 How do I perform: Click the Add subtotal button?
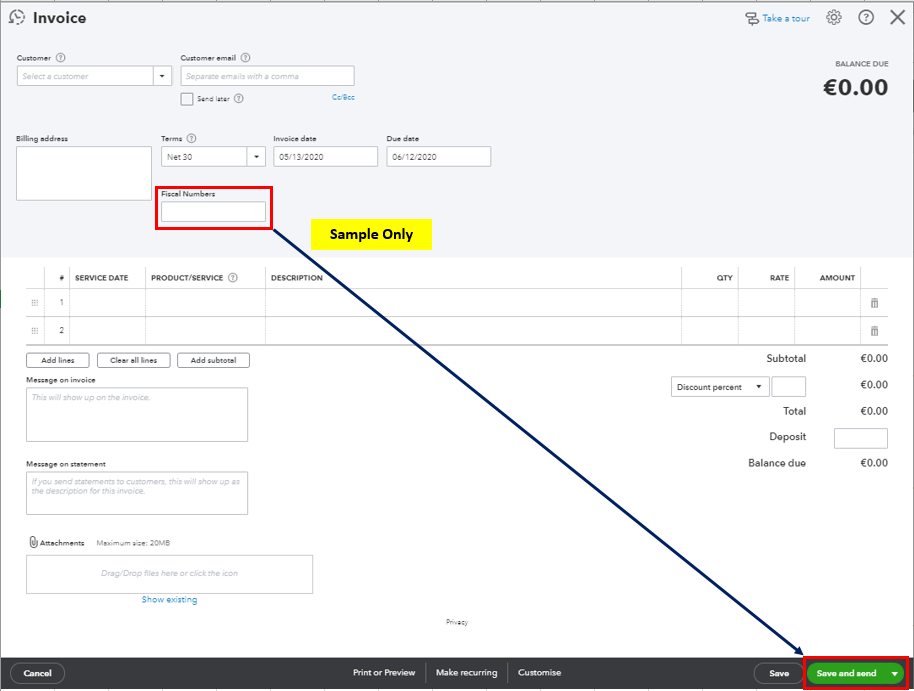pos(213,360)
